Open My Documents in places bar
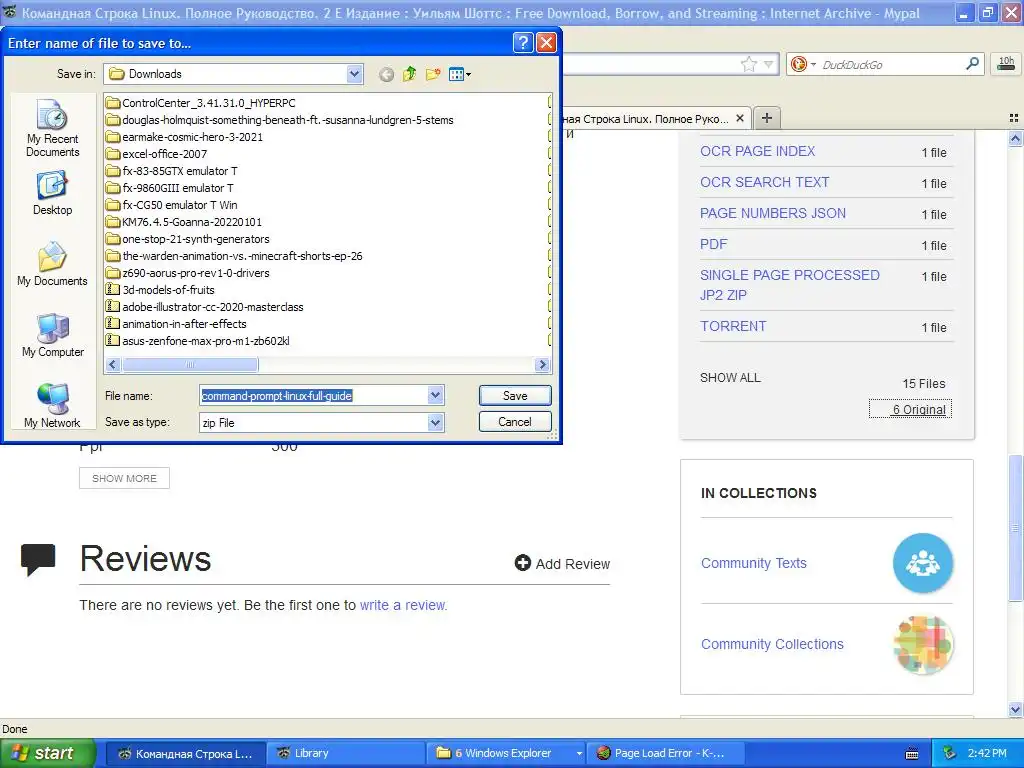Image resolution: width=1024 pixels, height=768 pixels. coord(52,264)
